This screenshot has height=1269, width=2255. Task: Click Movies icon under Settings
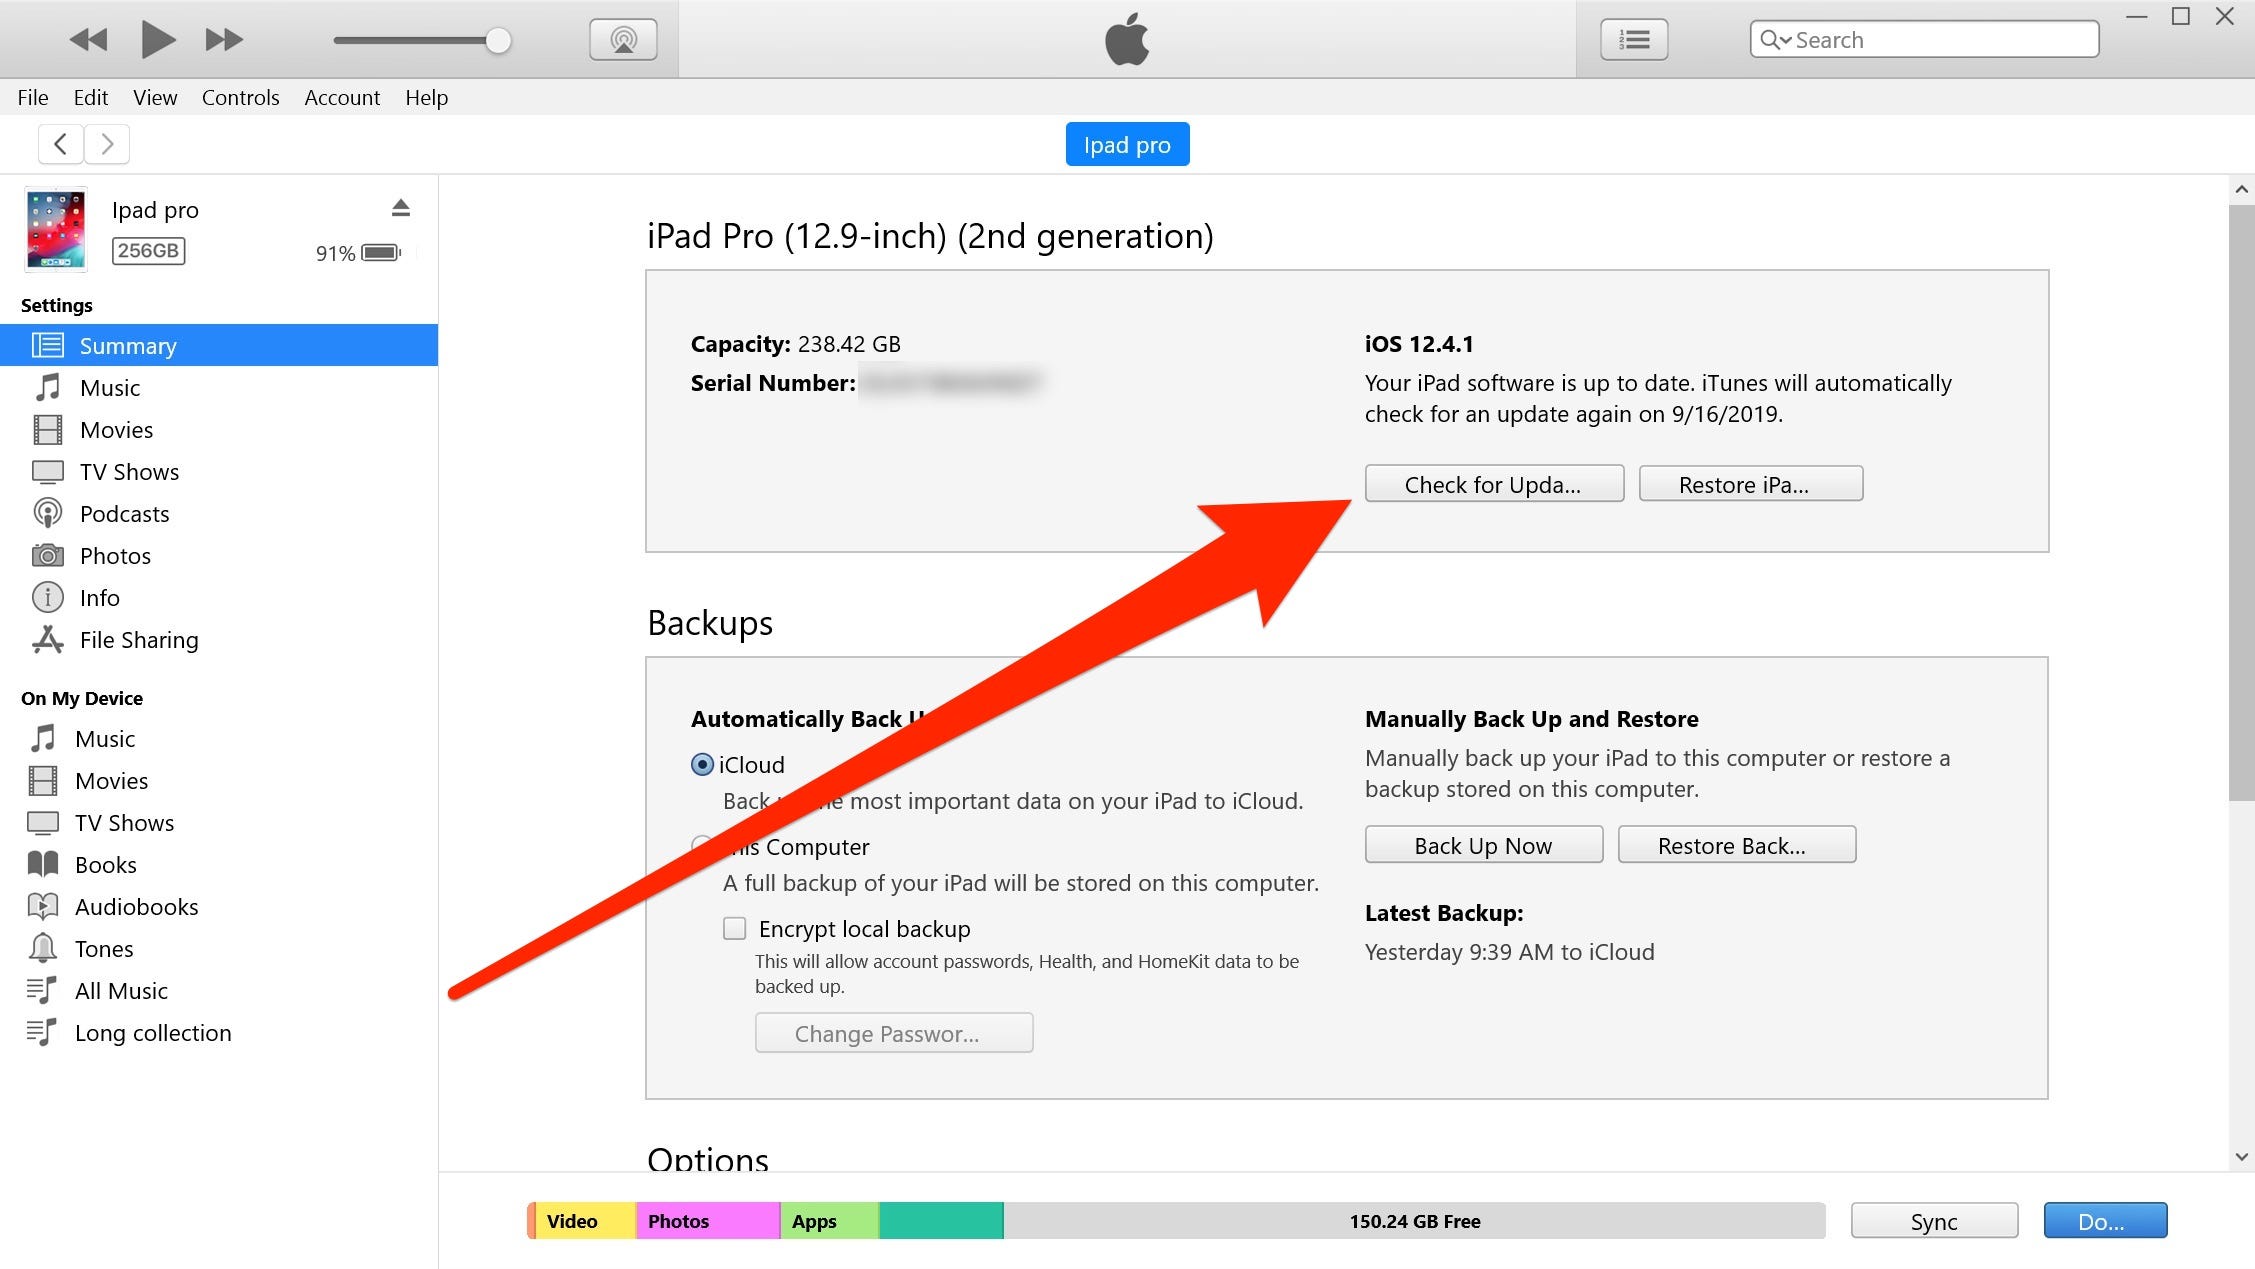[x=47, y=430]
